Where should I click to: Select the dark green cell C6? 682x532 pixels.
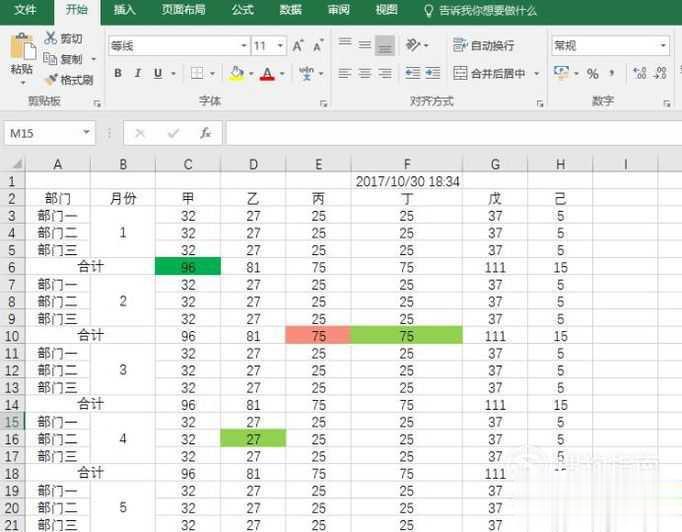pos(188,267)
